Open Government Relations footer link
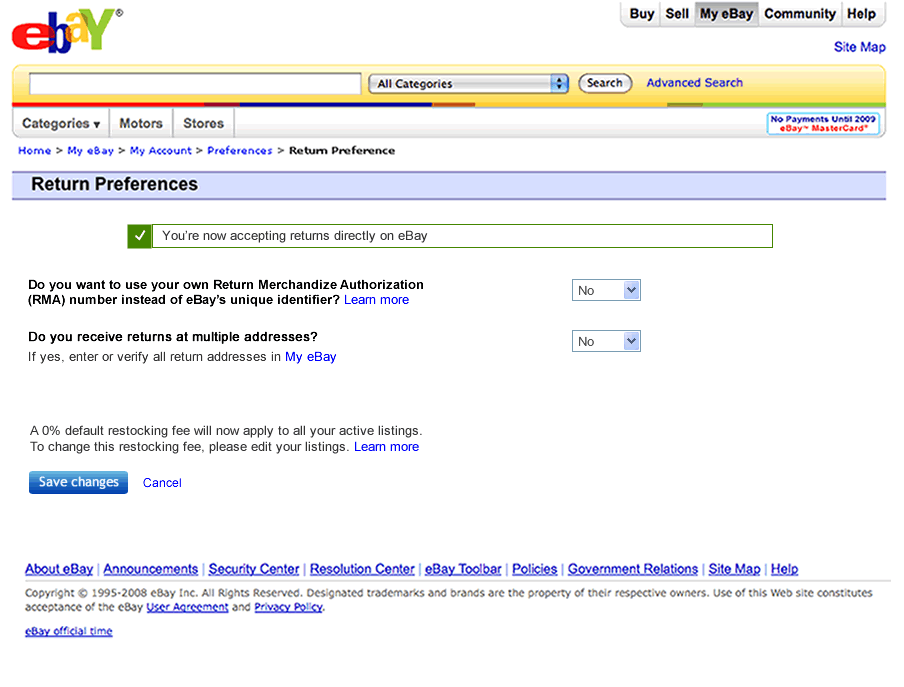The width and height of the screenshot is (904, 687). click(x=632, y=569)
